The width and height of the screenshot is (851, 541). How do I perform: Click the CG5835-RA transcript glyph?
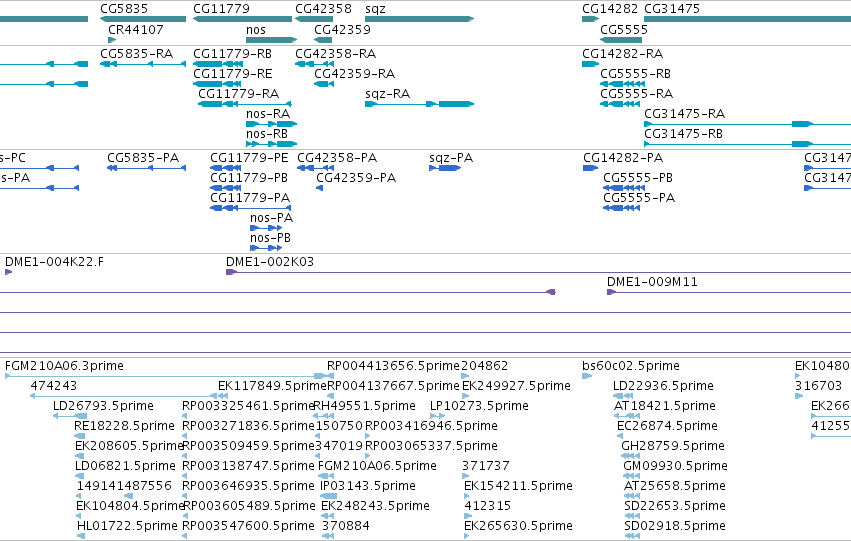pyautogui.click(x=143, y=64)
